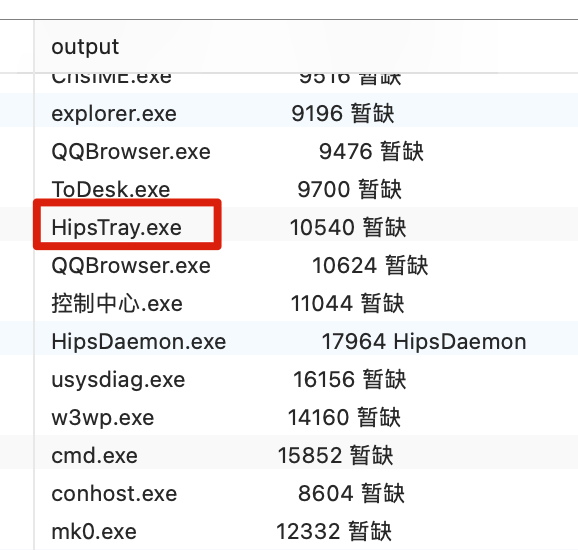
Task: Click the value 12332 暂缺
Action: 334,531
